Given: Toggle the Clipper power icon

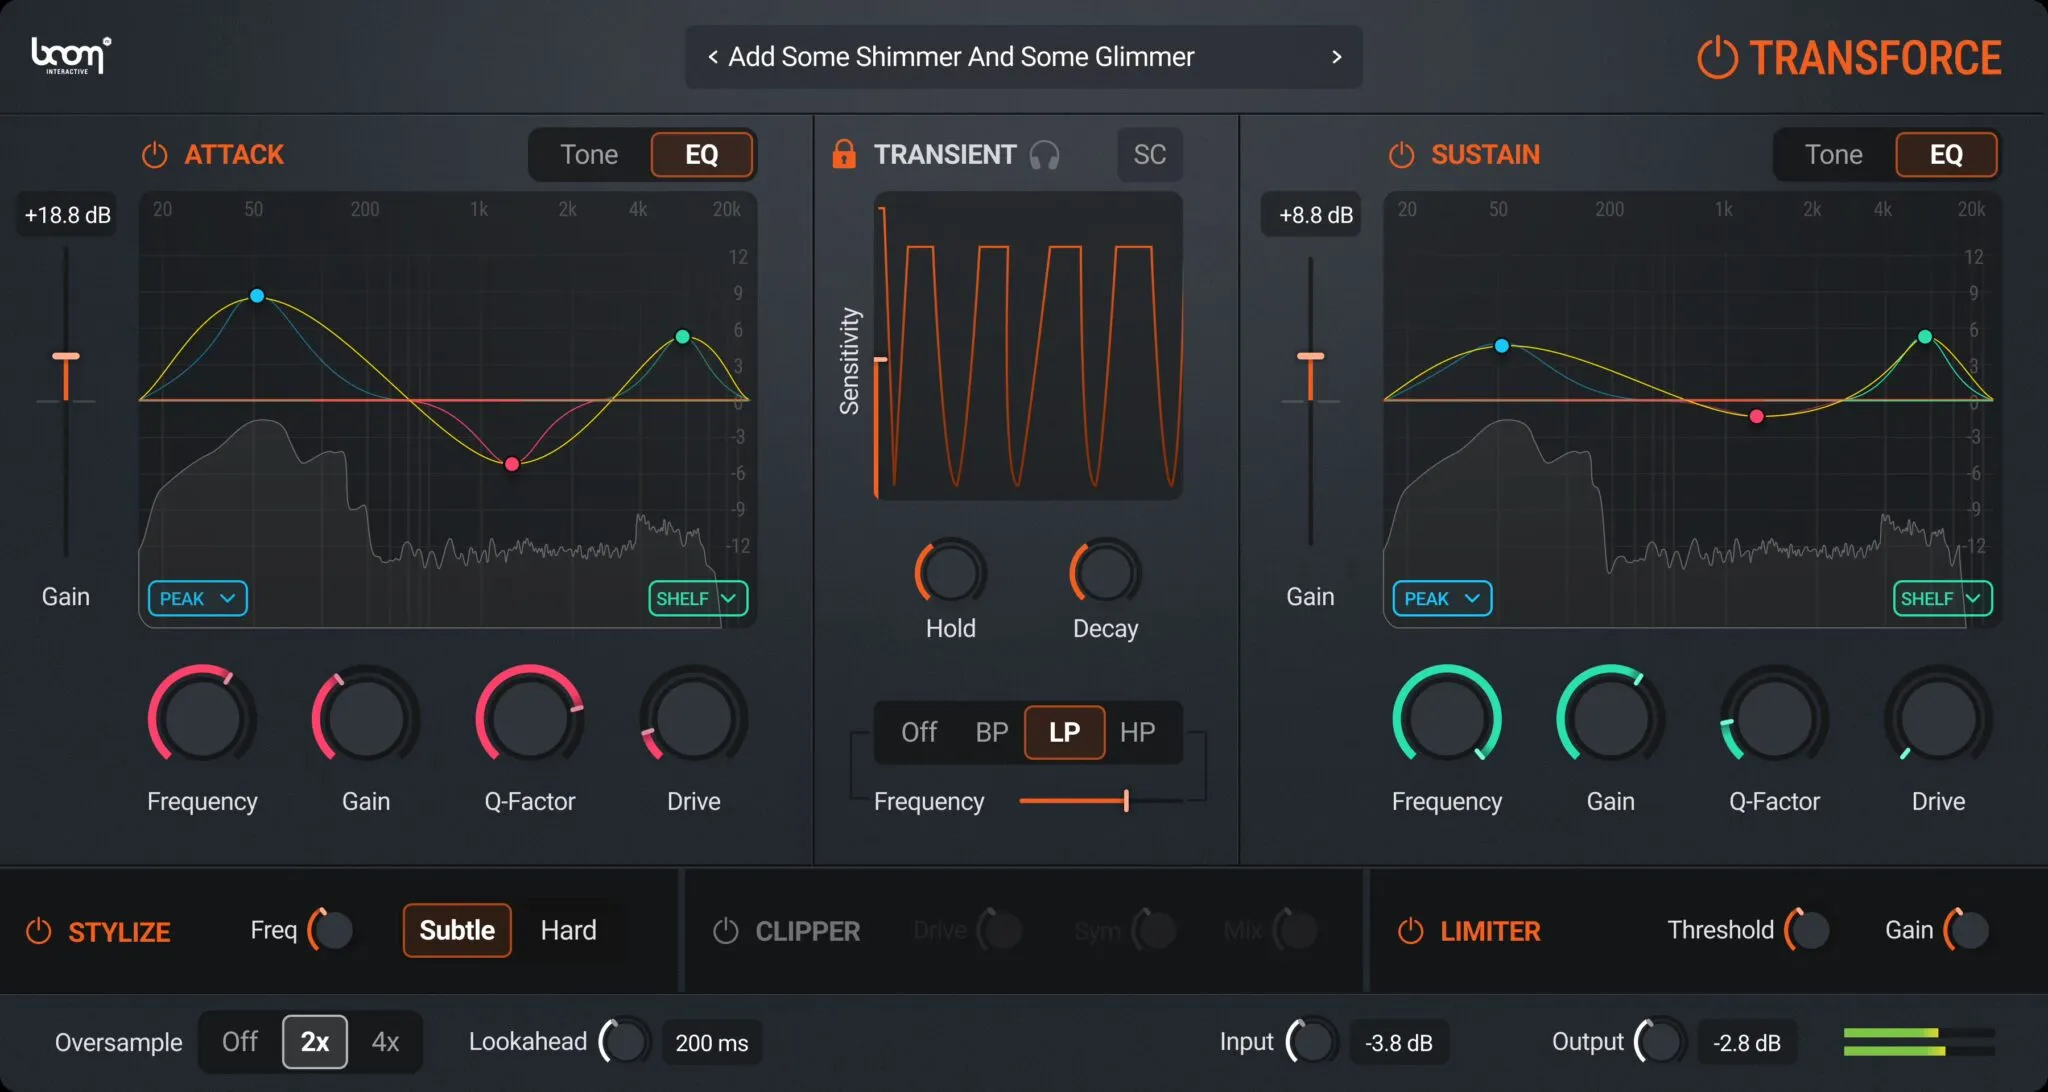Looking at the screenshot, I should click(725, 931).
